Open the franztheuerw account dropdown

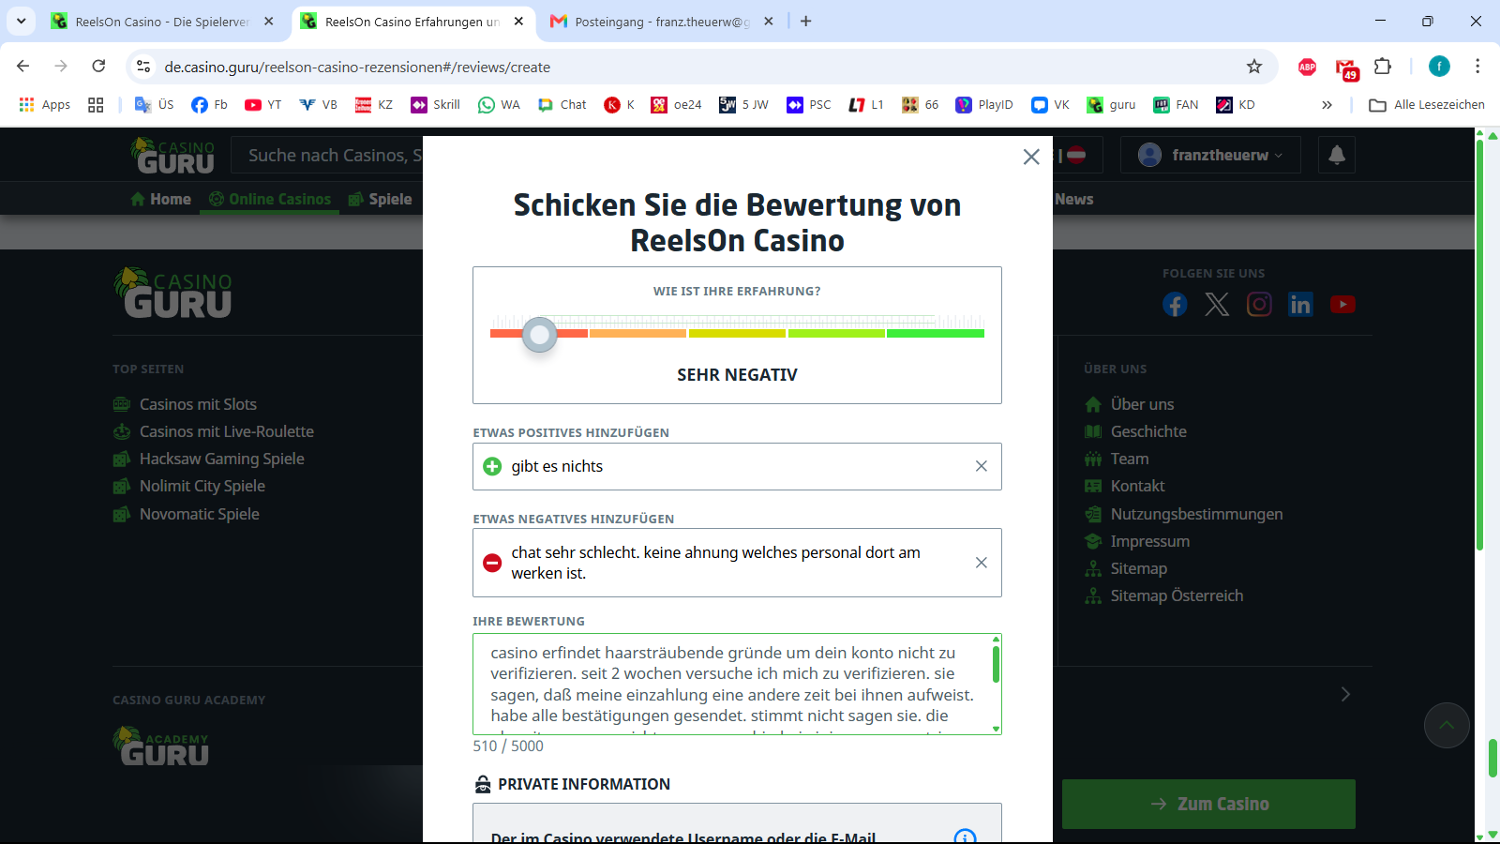coord(1210,155)
